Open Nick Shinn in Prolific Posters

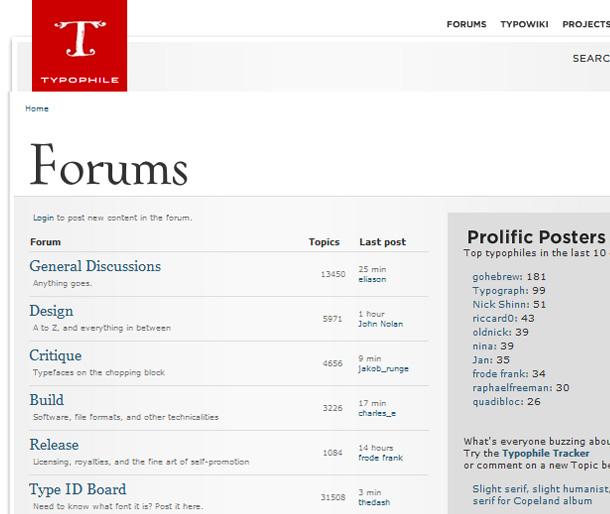pyautogui.click(x=500, y=304)
